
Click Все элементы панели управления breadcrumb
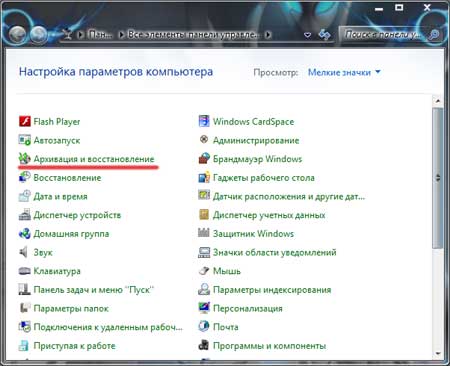193,35
